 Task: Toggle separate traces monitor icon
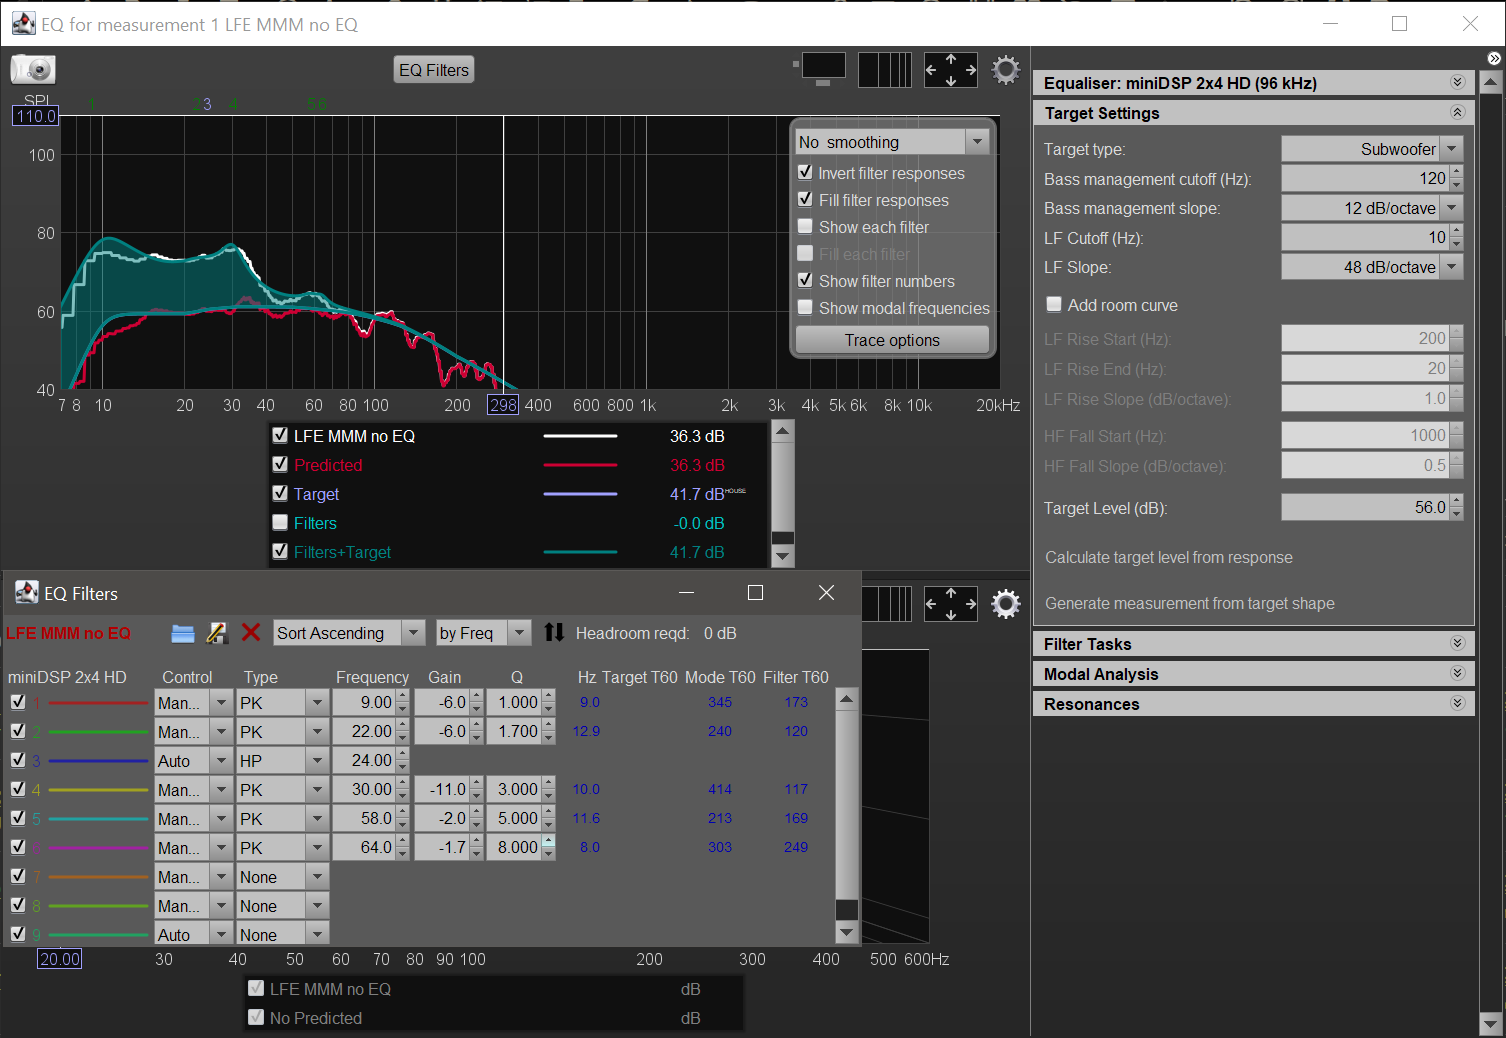(821, 69)
